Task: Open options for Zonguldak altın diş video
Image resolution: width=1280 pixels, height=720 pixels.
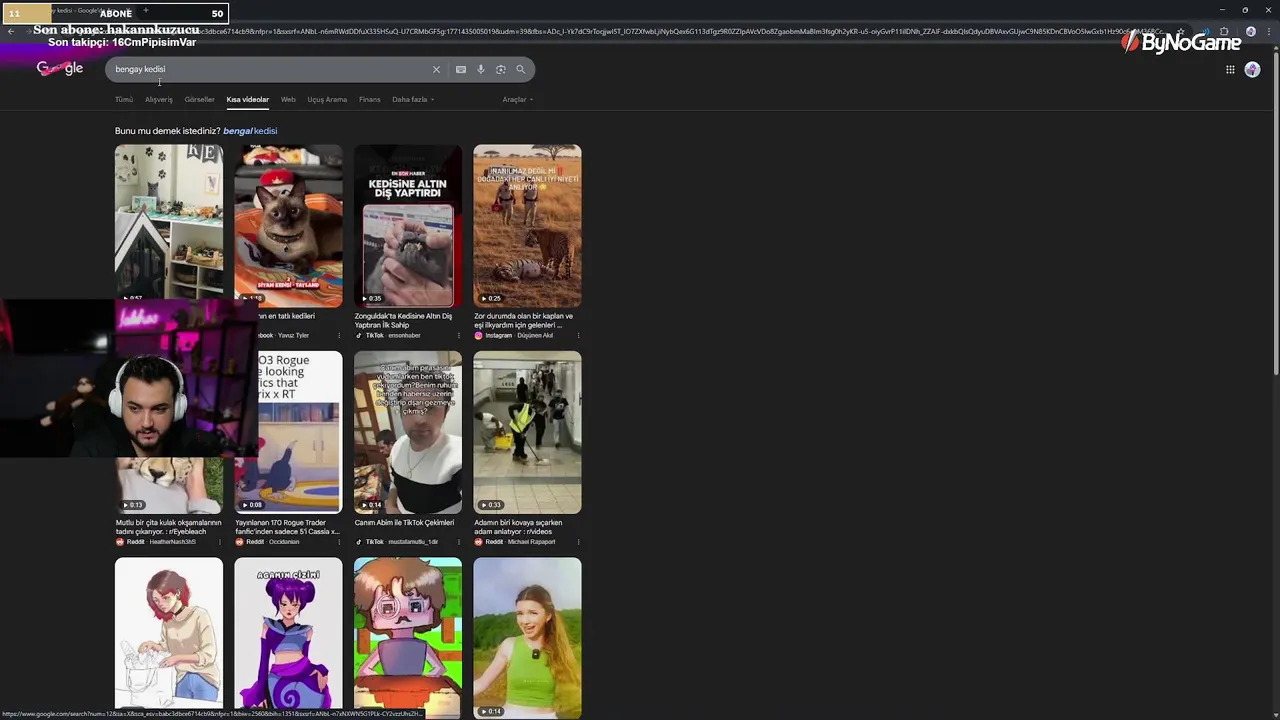Action: (x=459, y=335)
